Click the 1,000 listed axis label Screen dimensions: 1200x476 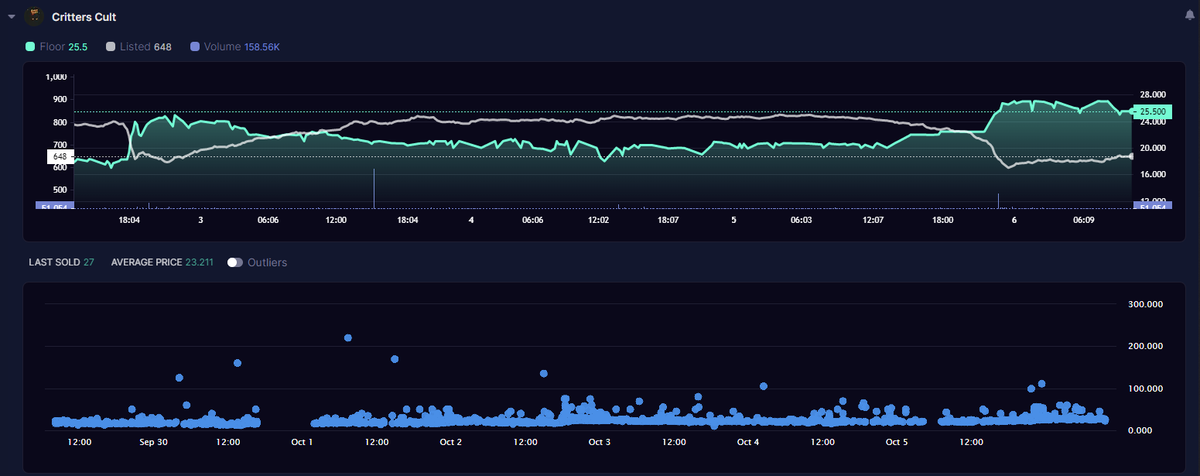pyautogui.click(x=56, y=77)
